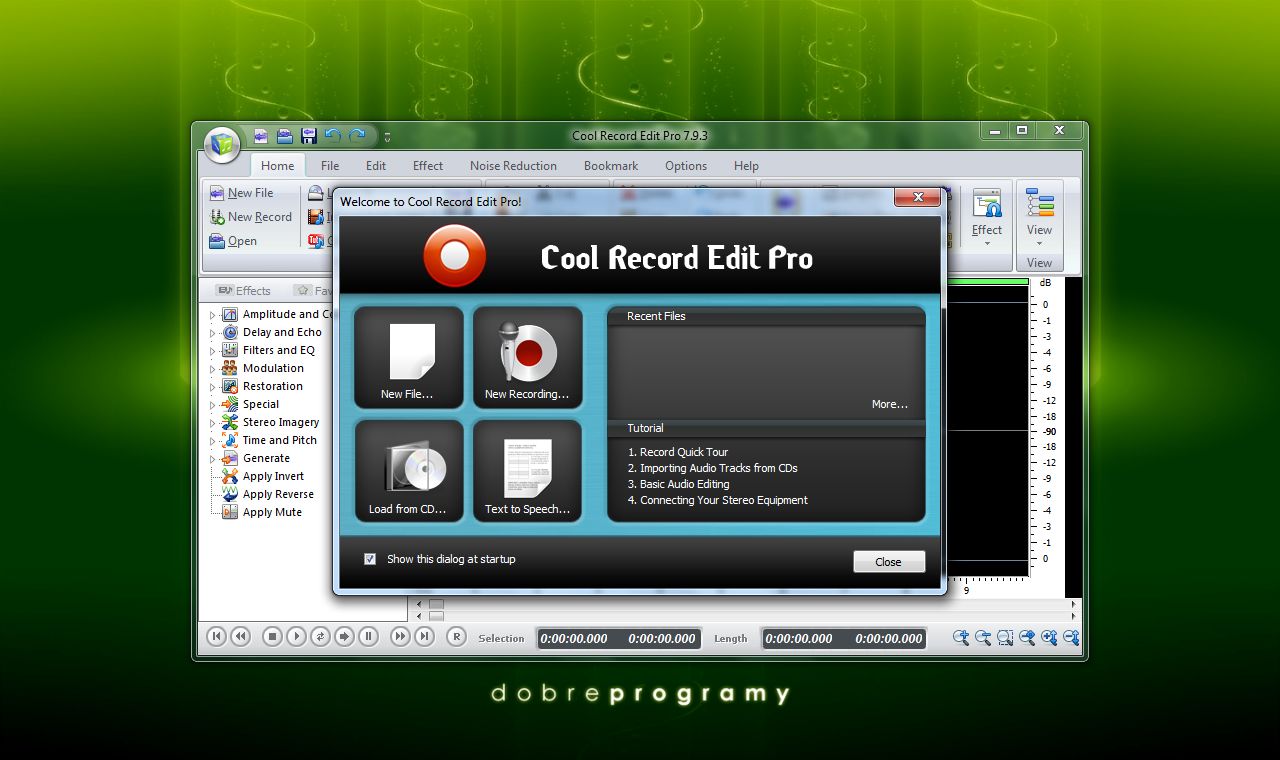
Task: Click the R record button
Action: pos(456,636)
